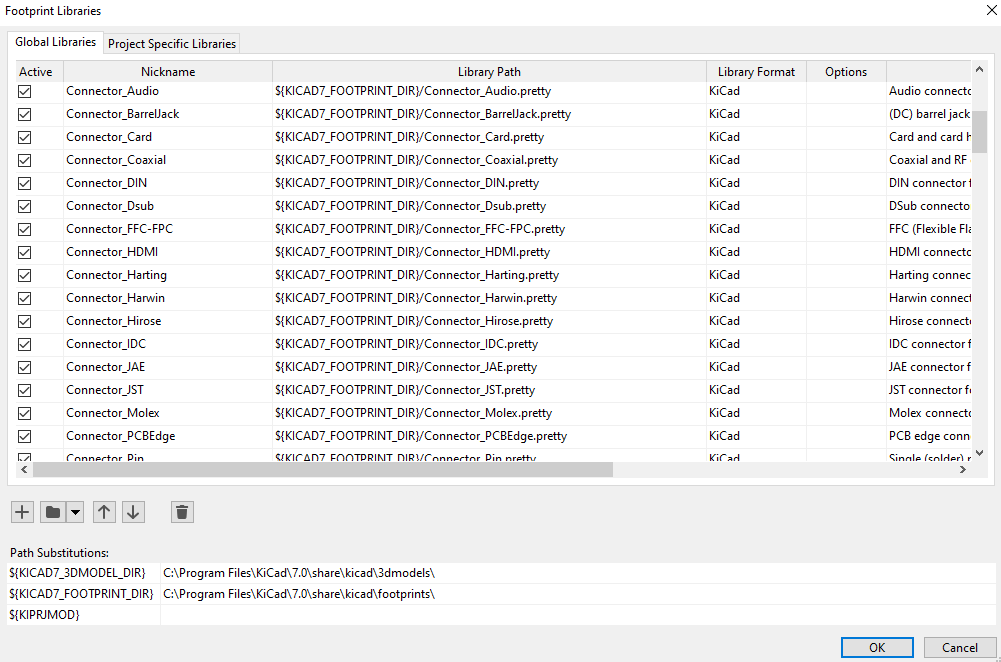Sort by the Nickname column header
1001x662 pixels.
click(x=168, y=71)
